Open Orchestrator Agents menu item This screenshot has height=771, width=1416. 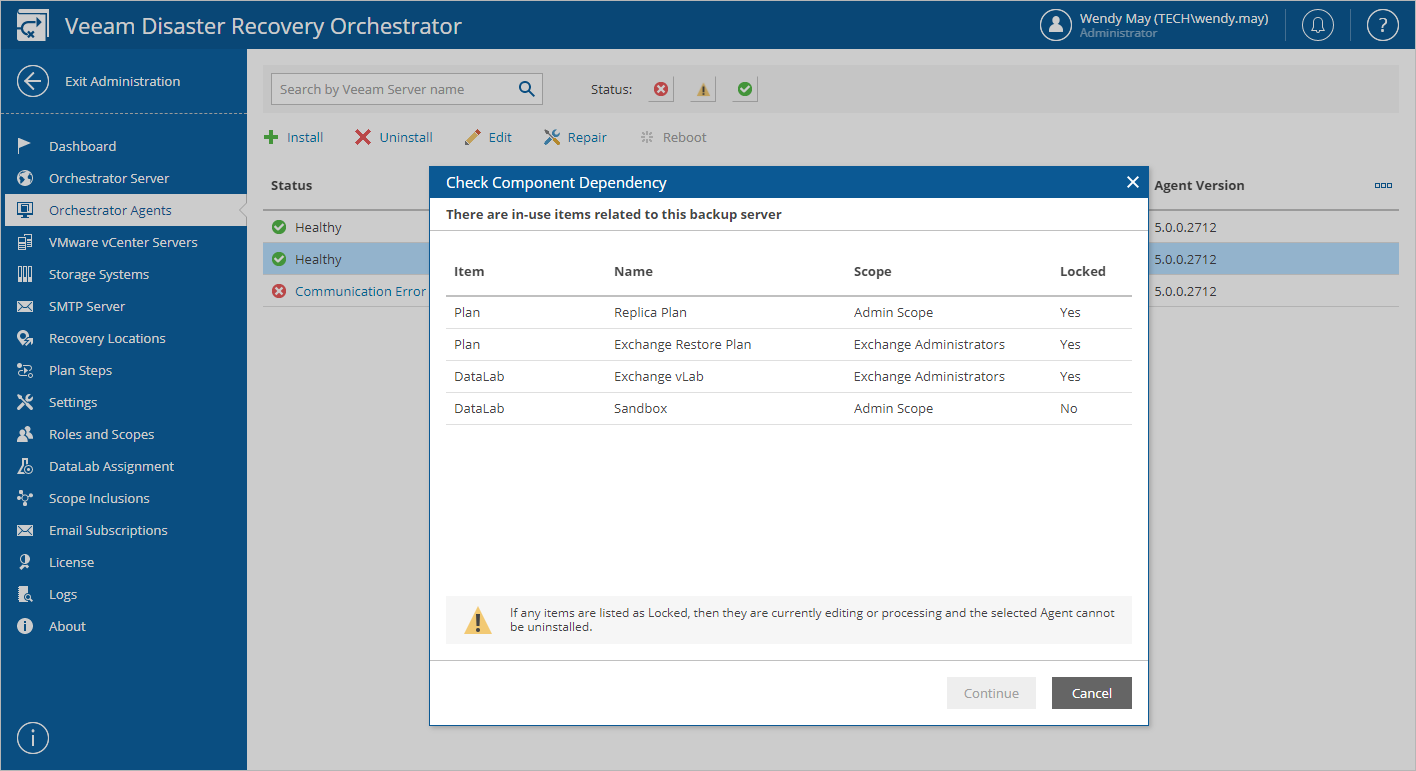point(124,210)
